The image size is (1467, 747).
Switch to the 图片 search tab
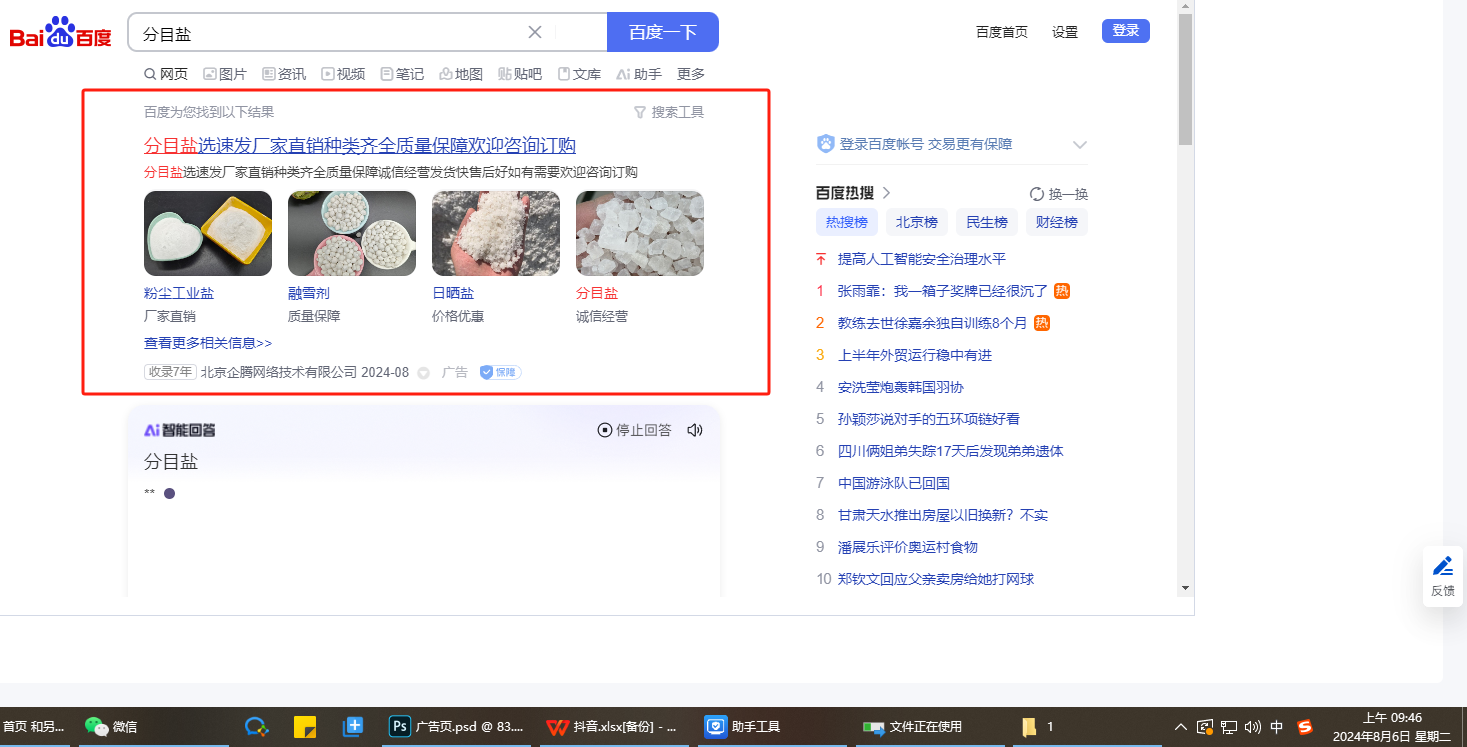[x=225, y=74]
